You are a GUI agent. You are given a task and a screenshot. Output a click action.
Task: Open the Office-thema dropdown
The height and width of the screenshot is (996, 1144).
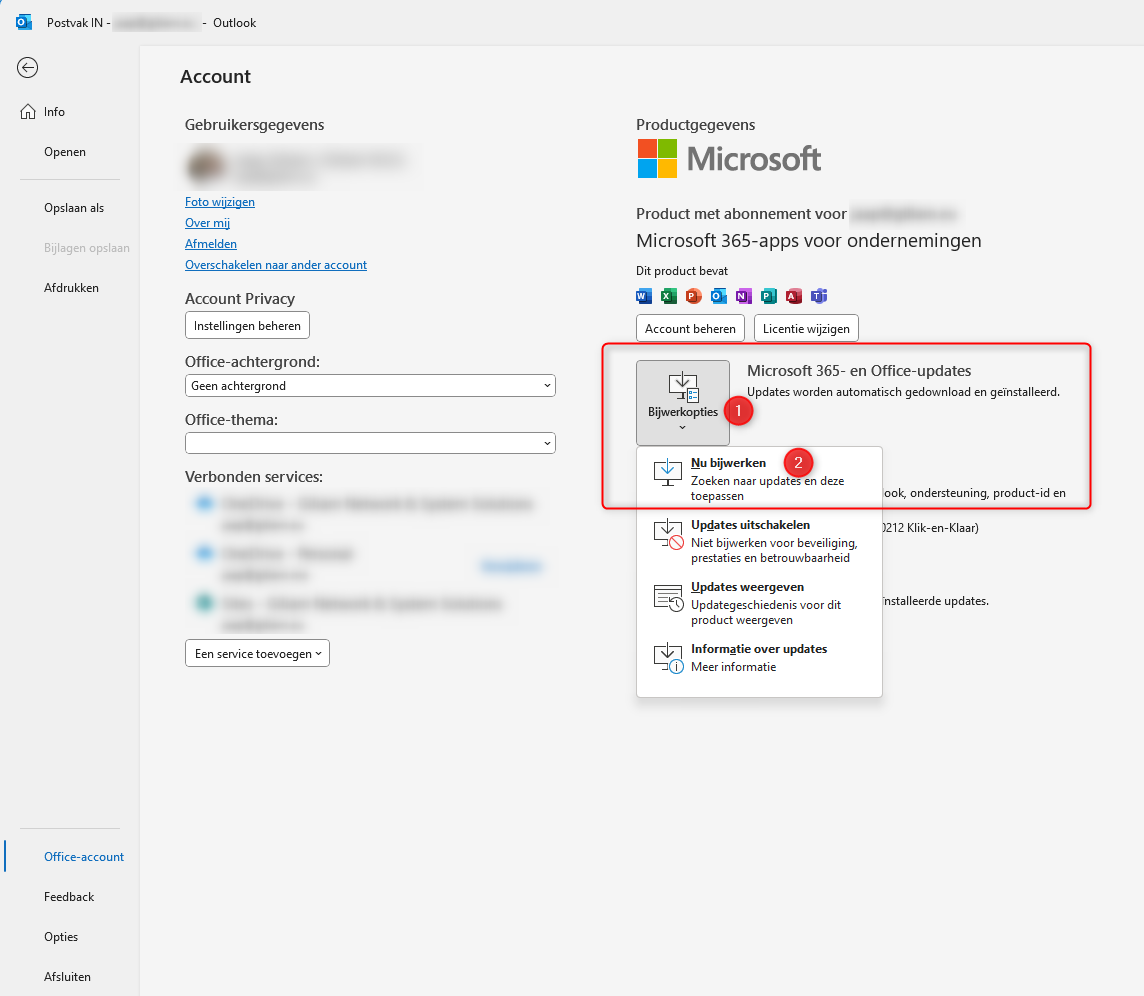tap(370, 443)
